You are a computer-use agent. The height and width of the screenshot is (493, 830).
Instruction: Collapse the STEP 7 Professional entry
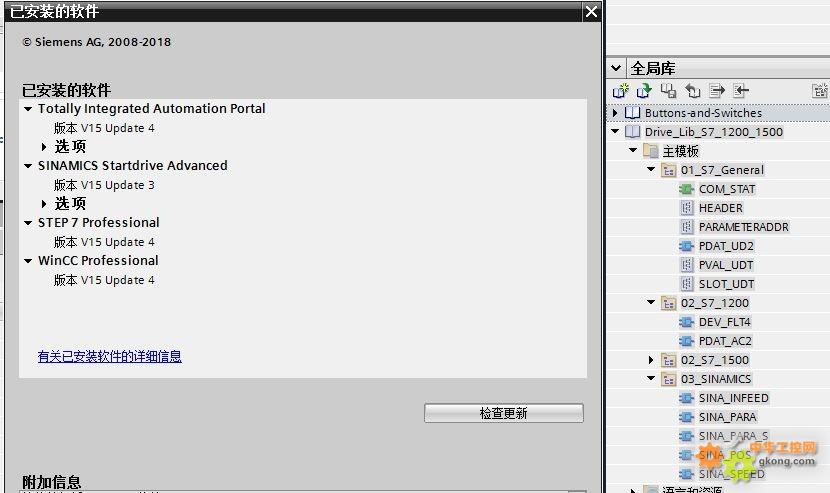click(28, 223)
